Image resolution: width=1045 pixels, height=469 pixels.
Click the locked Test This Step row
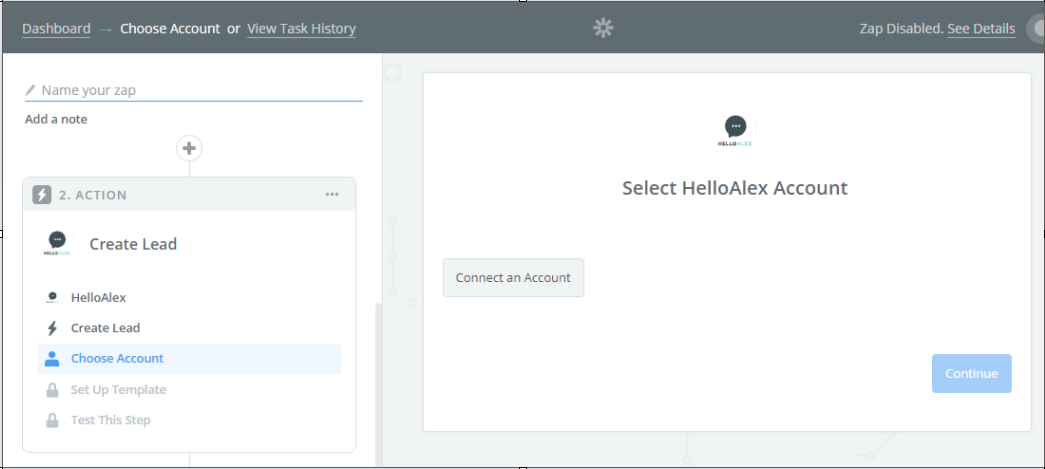pyautogui.click(x=189, y=420)
